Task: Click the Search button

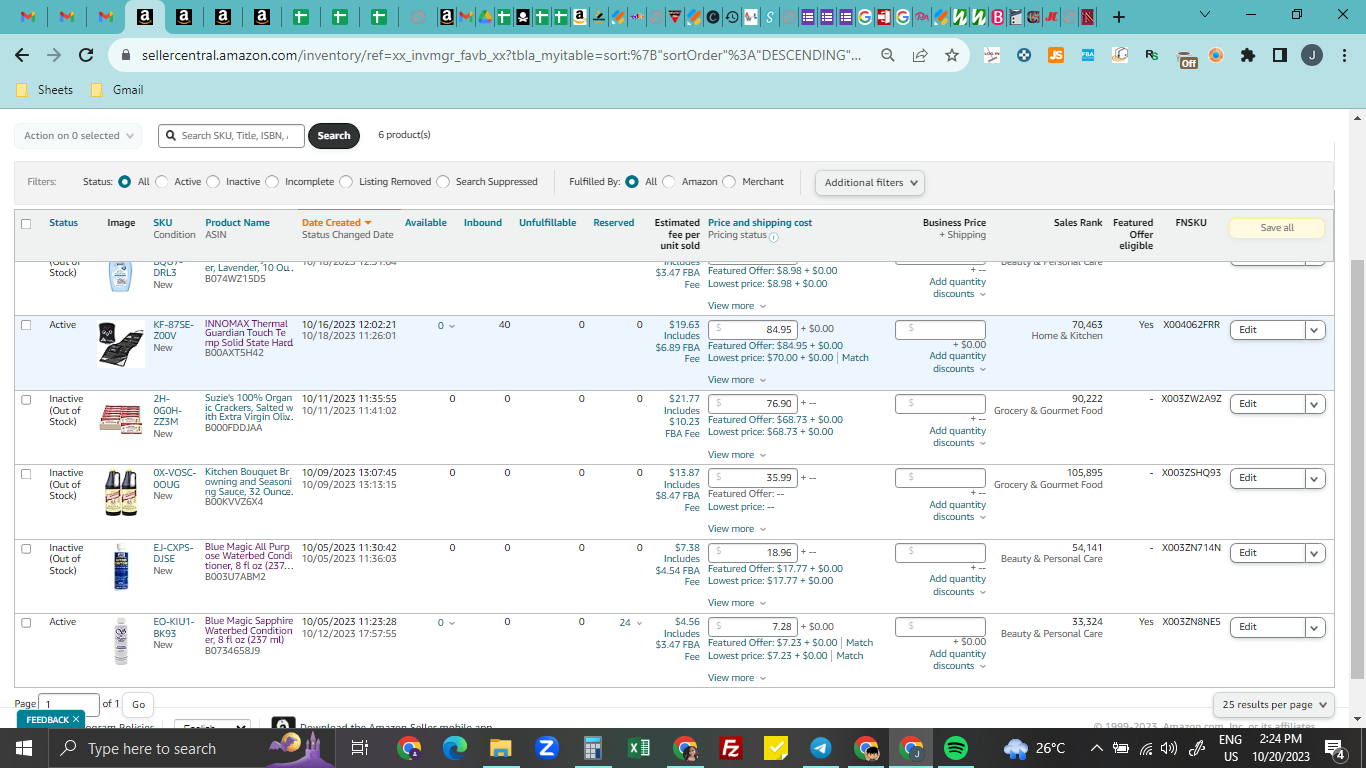Action: (x=334, y=136)
